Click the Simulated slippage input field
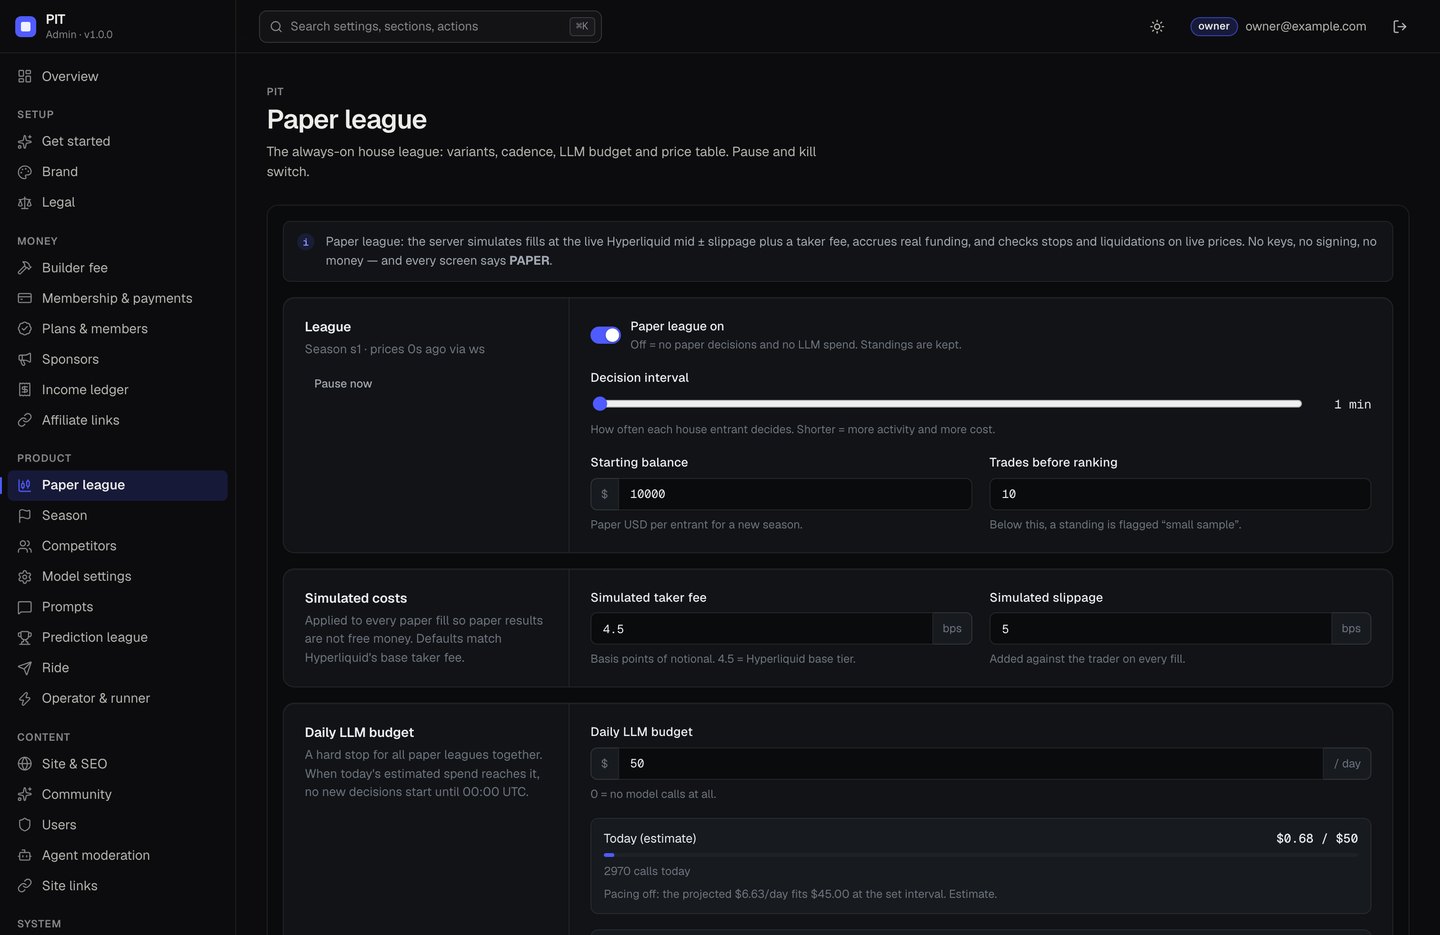 click(x=1160, y=629)
